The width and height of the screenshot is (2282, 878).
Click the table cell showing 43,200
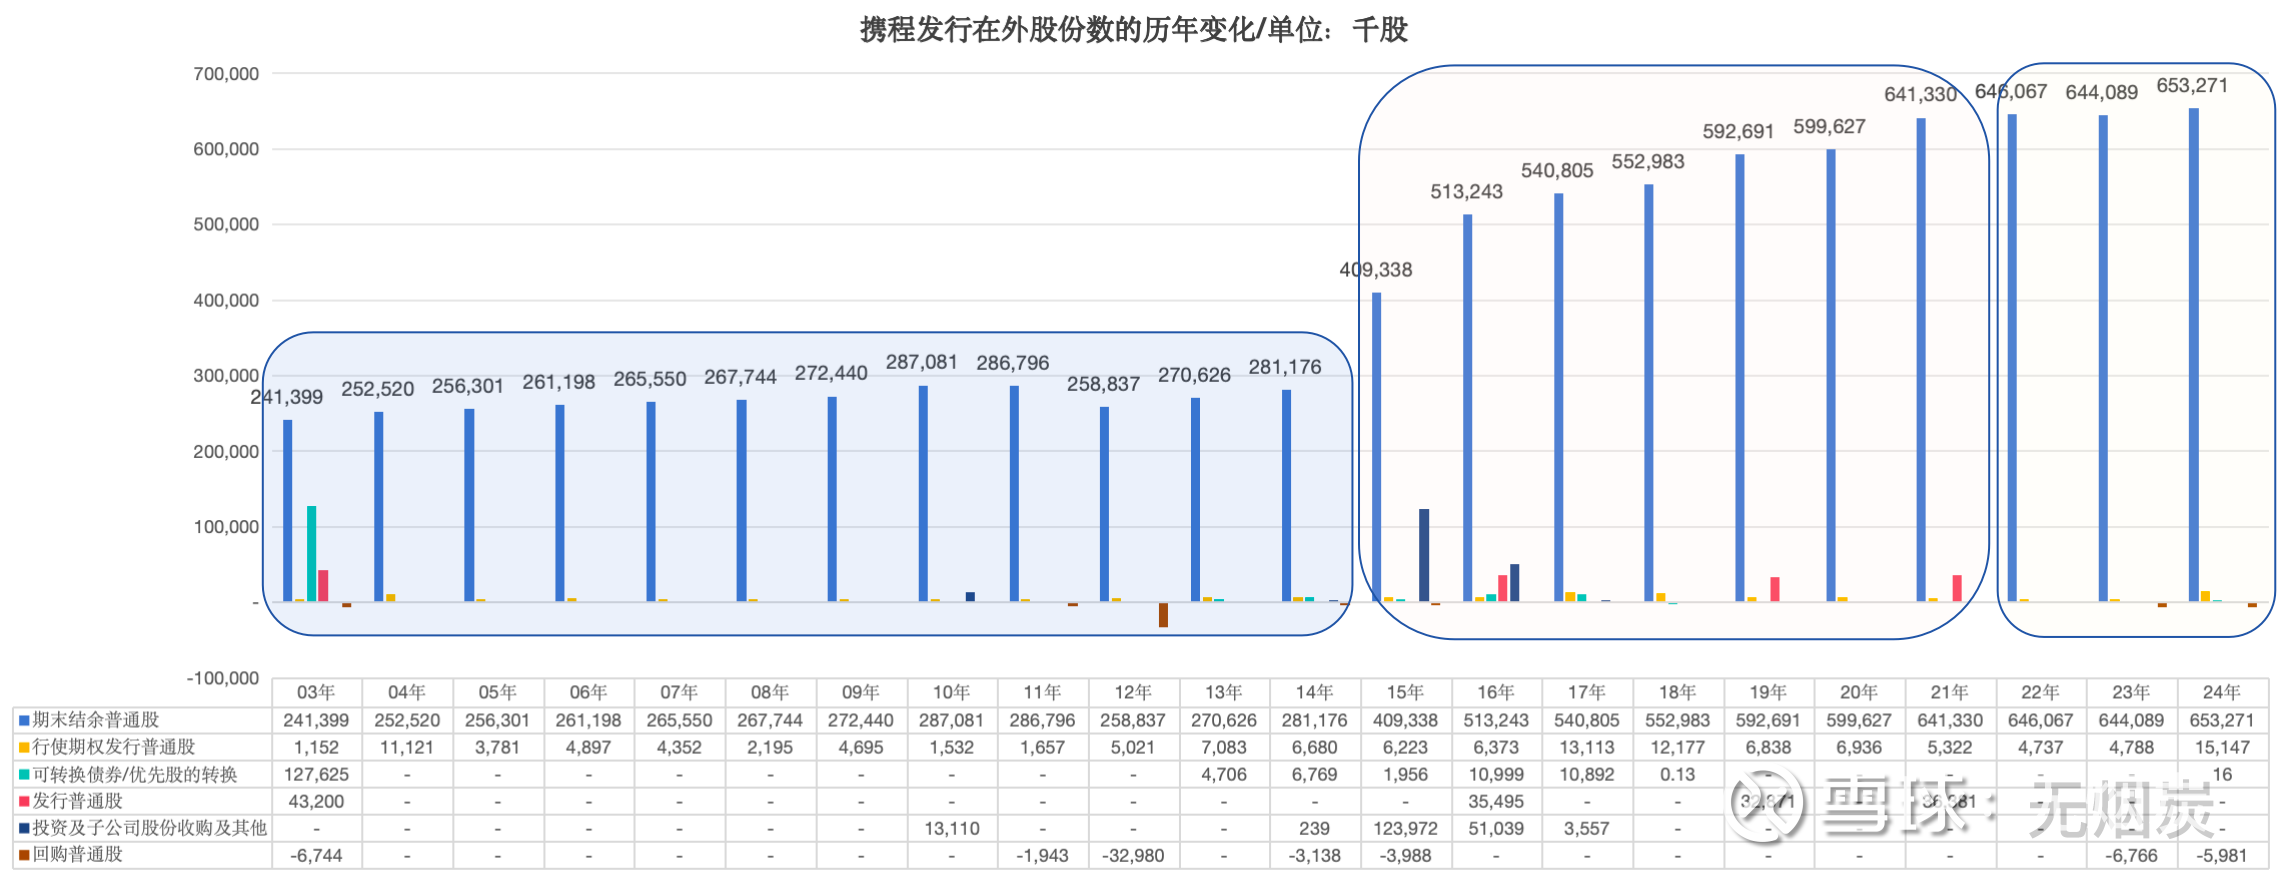pyautogui.click(x=316, y=801)
